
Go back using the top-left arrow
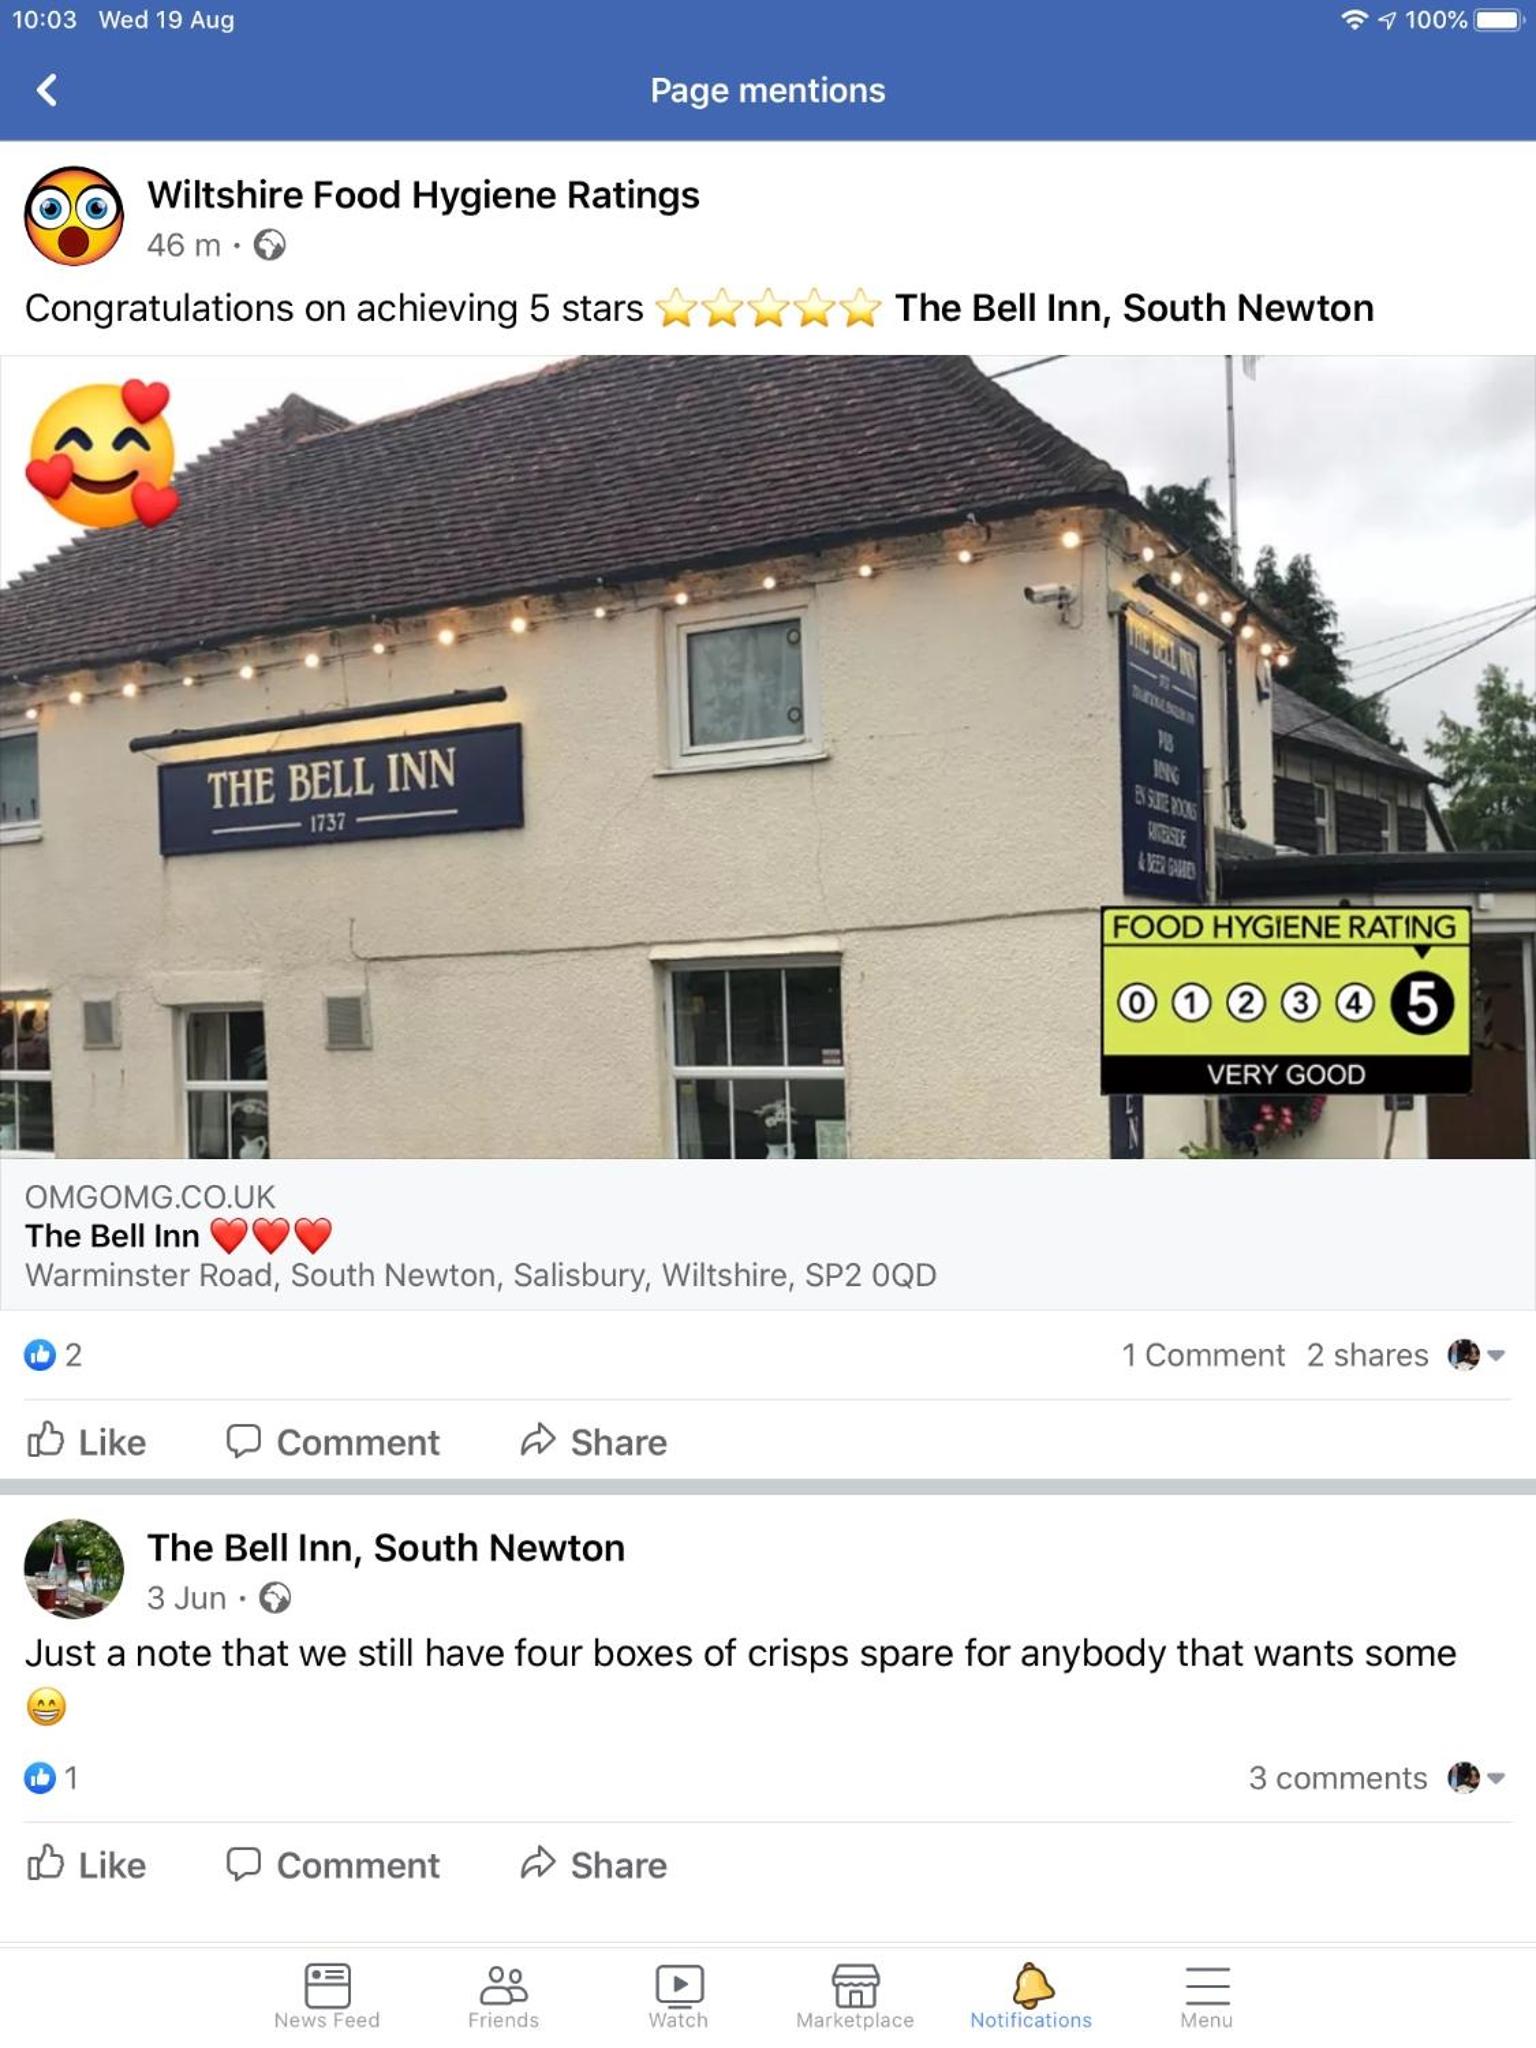pyautogui.click(x=47, y=90)
